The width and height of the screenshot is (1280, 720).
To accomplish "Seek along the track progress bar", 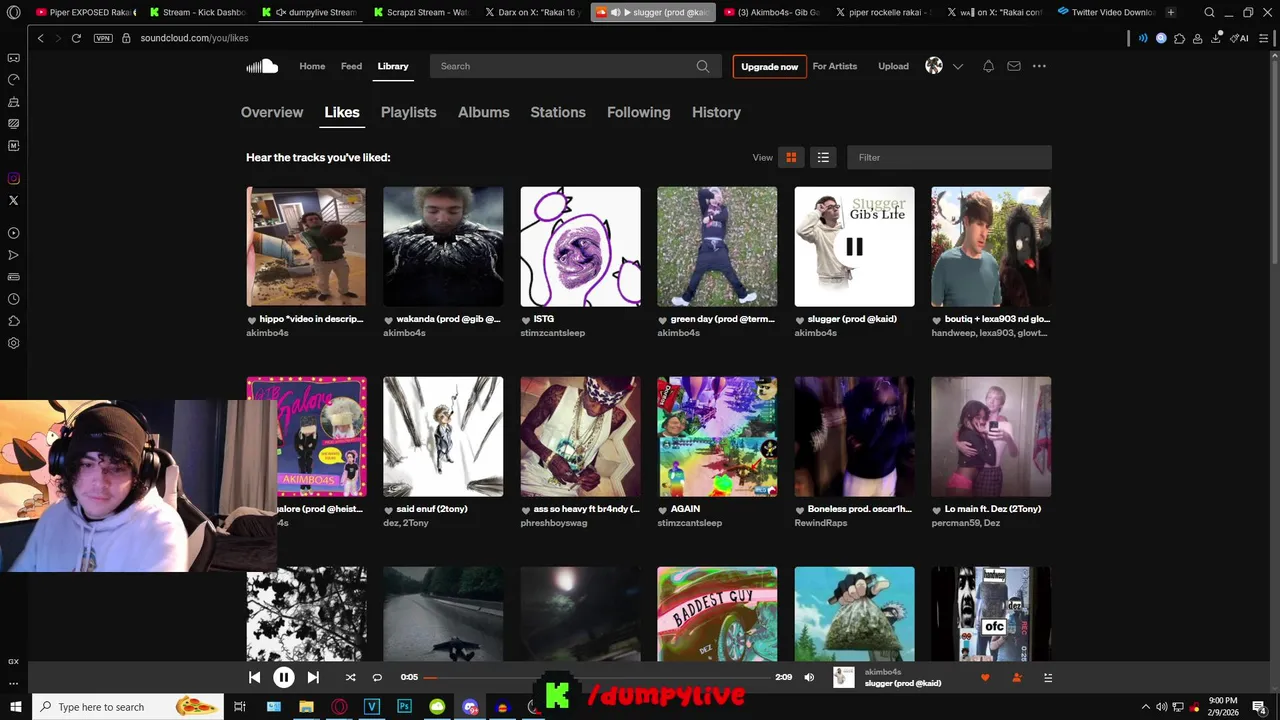I will coord(598,677).
